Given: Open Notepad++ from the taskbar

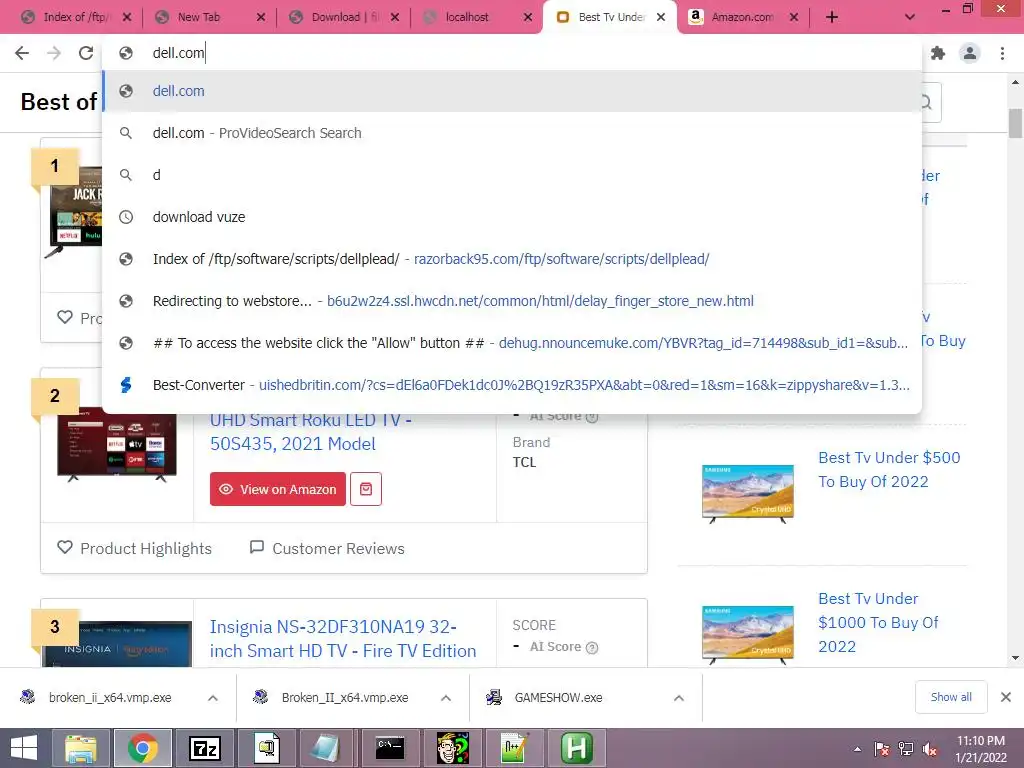Looking at the screenshot, I should tap(515, 748).
